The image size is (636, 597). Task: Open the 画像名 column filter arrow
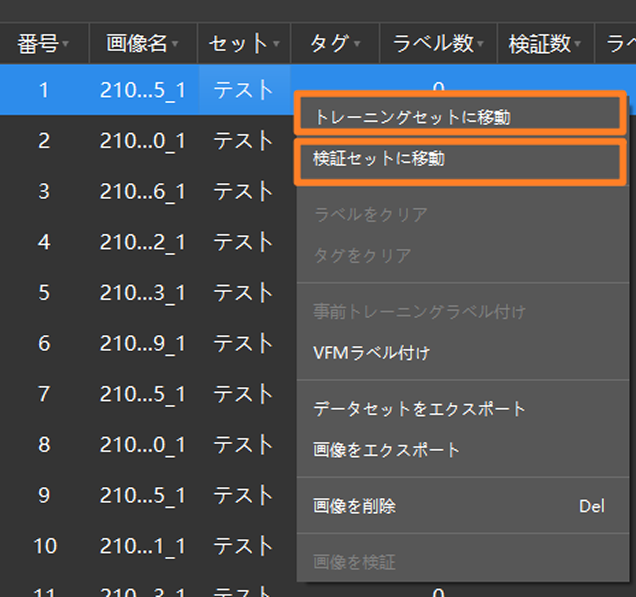pos(175,43)
